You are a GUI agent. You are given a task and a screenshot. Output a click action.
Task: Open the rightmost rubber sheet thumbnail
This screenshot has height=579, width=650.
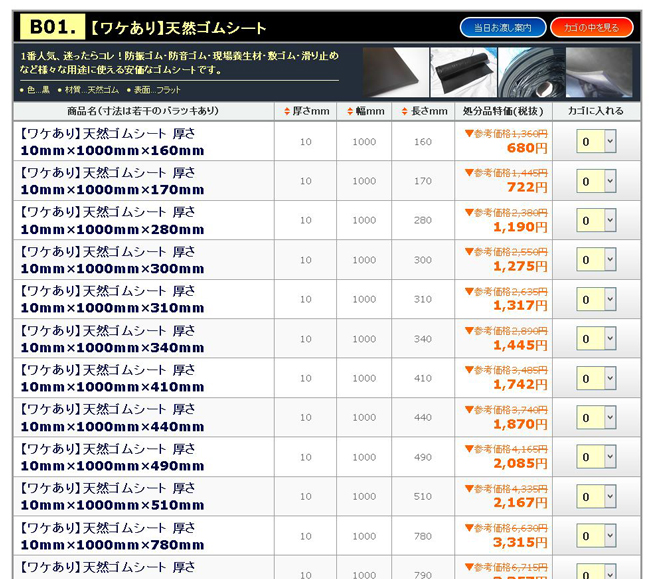(599, 72)
